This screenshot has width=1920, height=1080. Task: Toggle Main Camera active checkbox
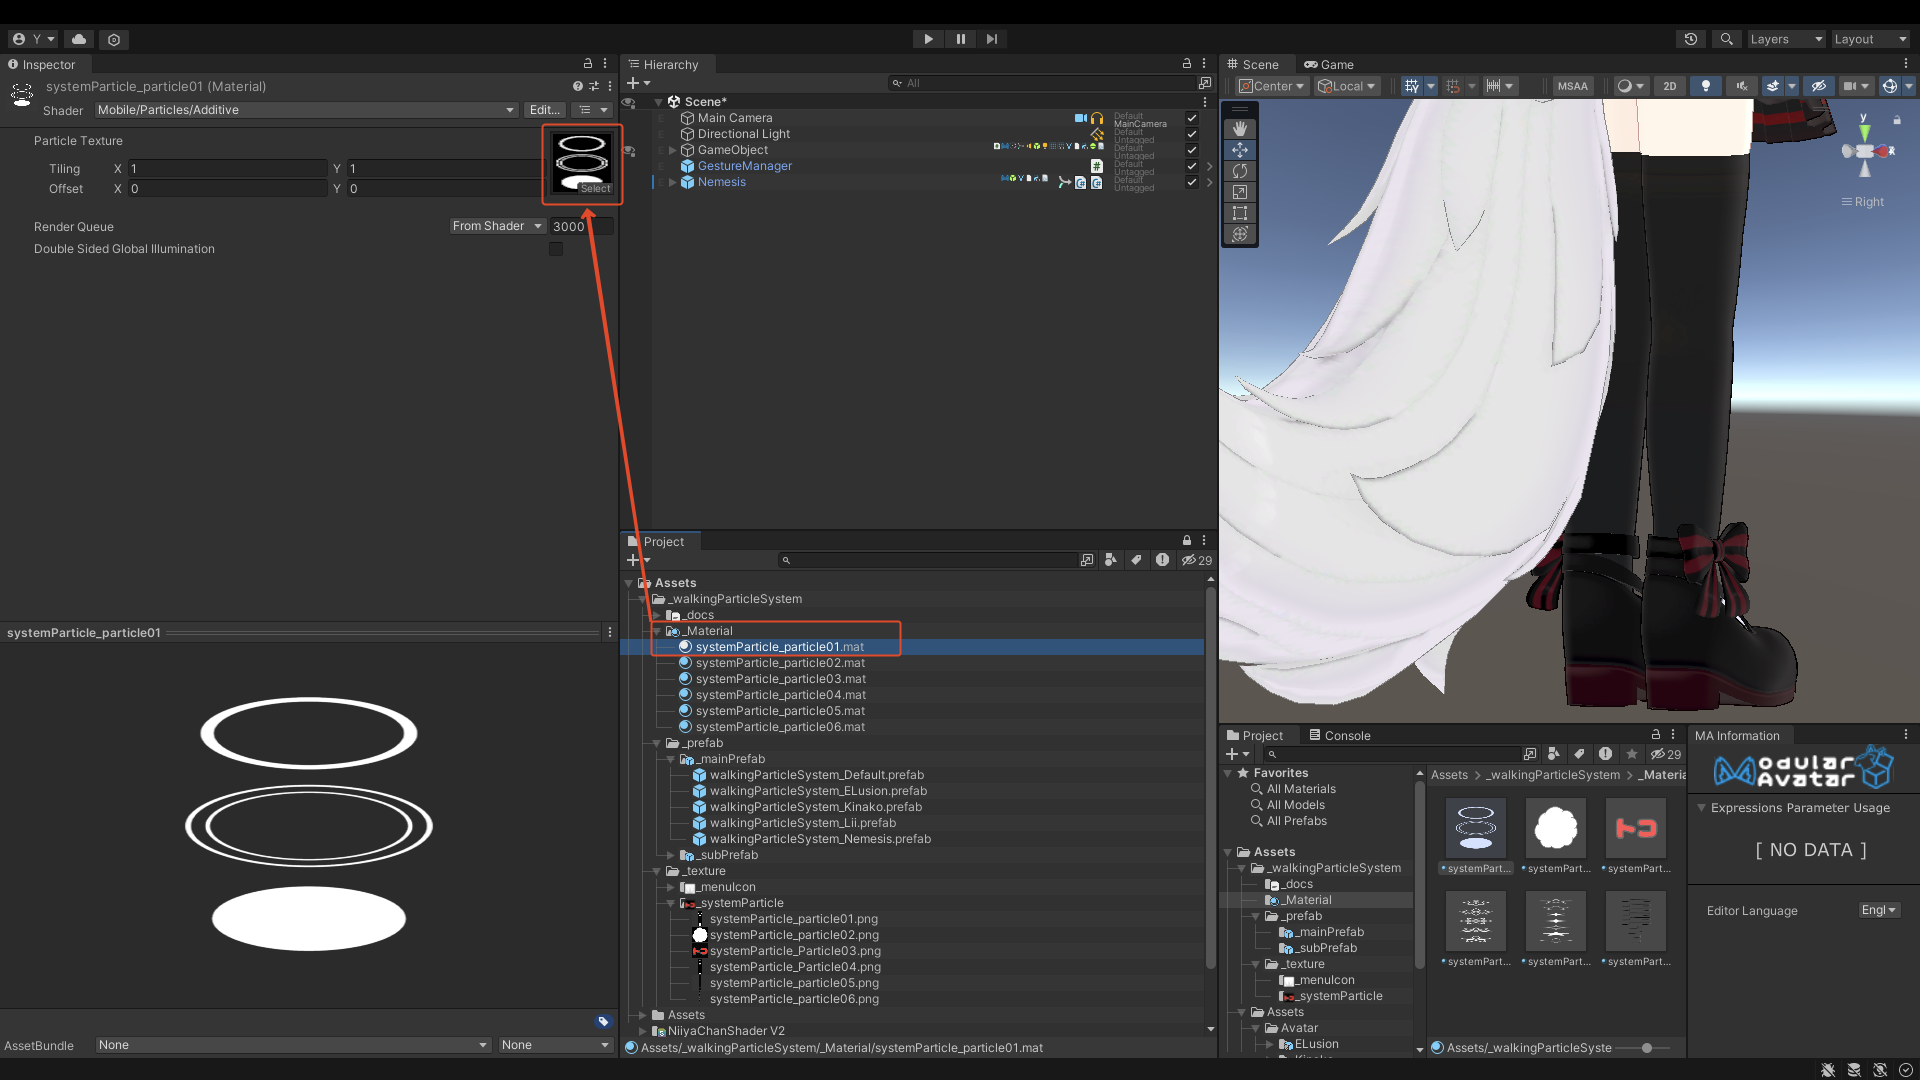coord(1192,118)
